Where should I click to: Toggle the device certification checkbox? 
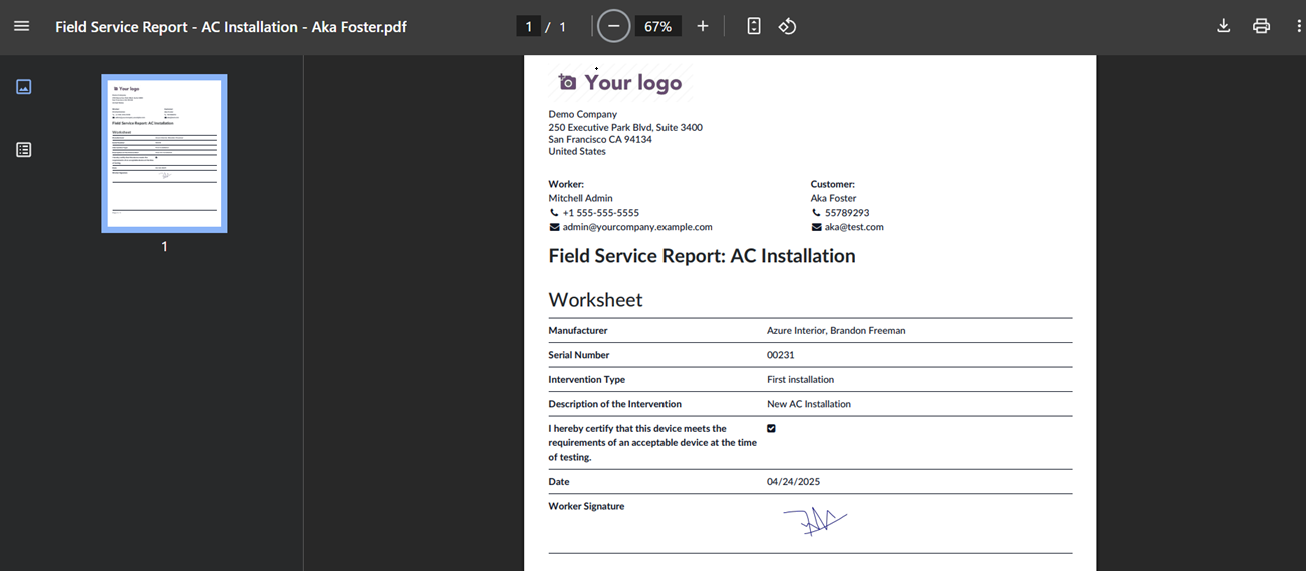[x=771, y=428]
